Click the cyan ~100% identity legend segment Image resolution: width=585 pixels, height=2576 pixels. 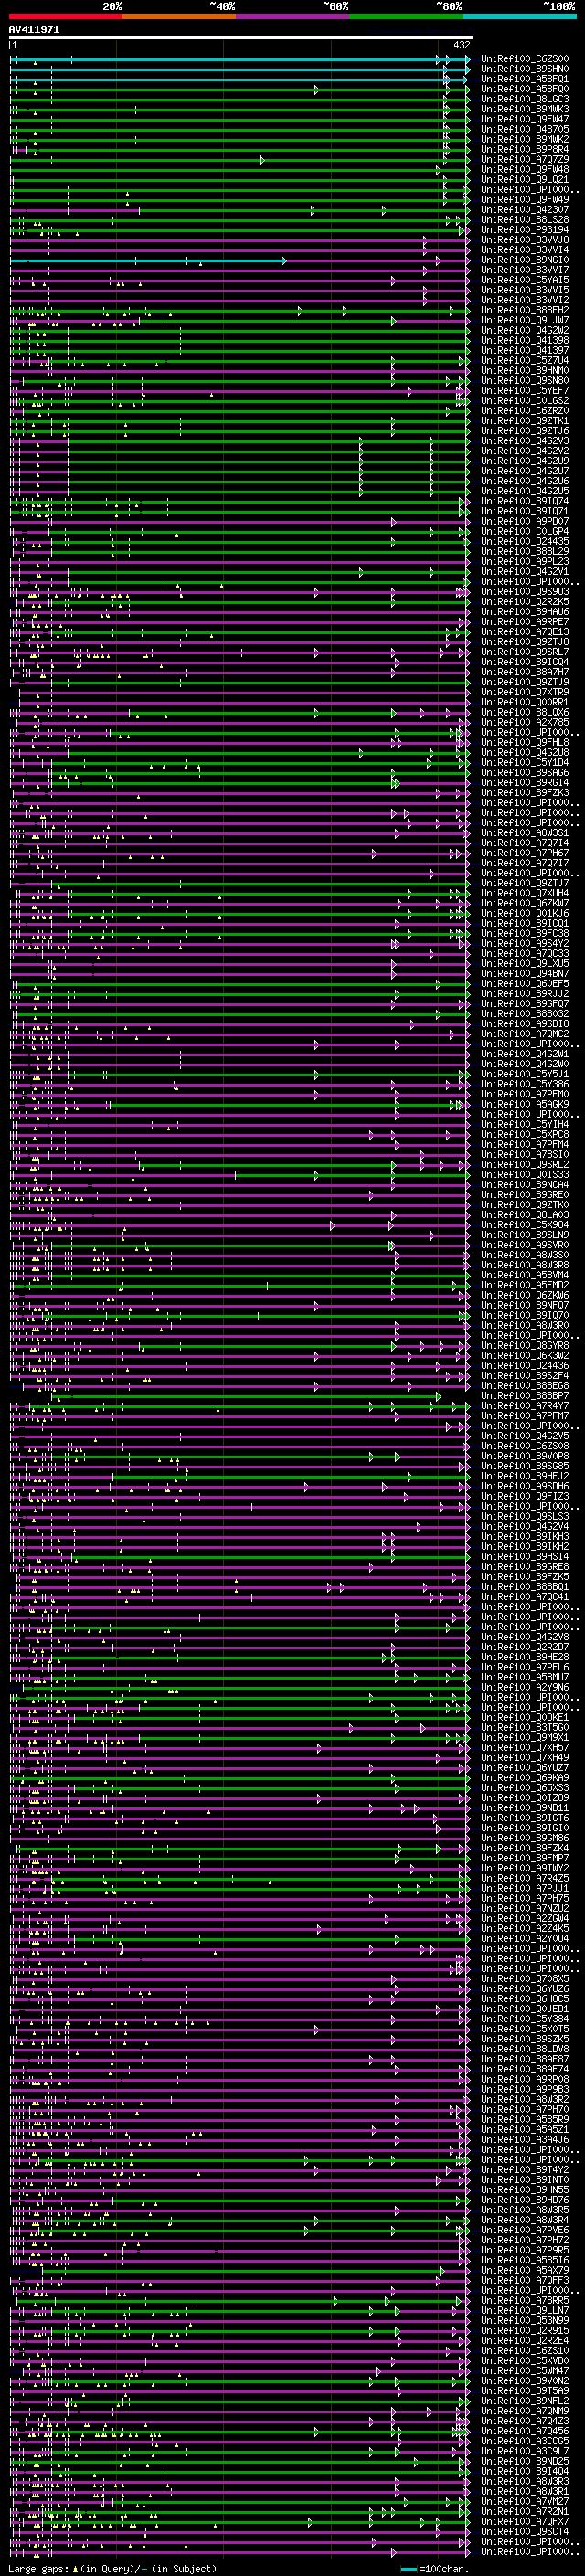[x=519, y=16]
